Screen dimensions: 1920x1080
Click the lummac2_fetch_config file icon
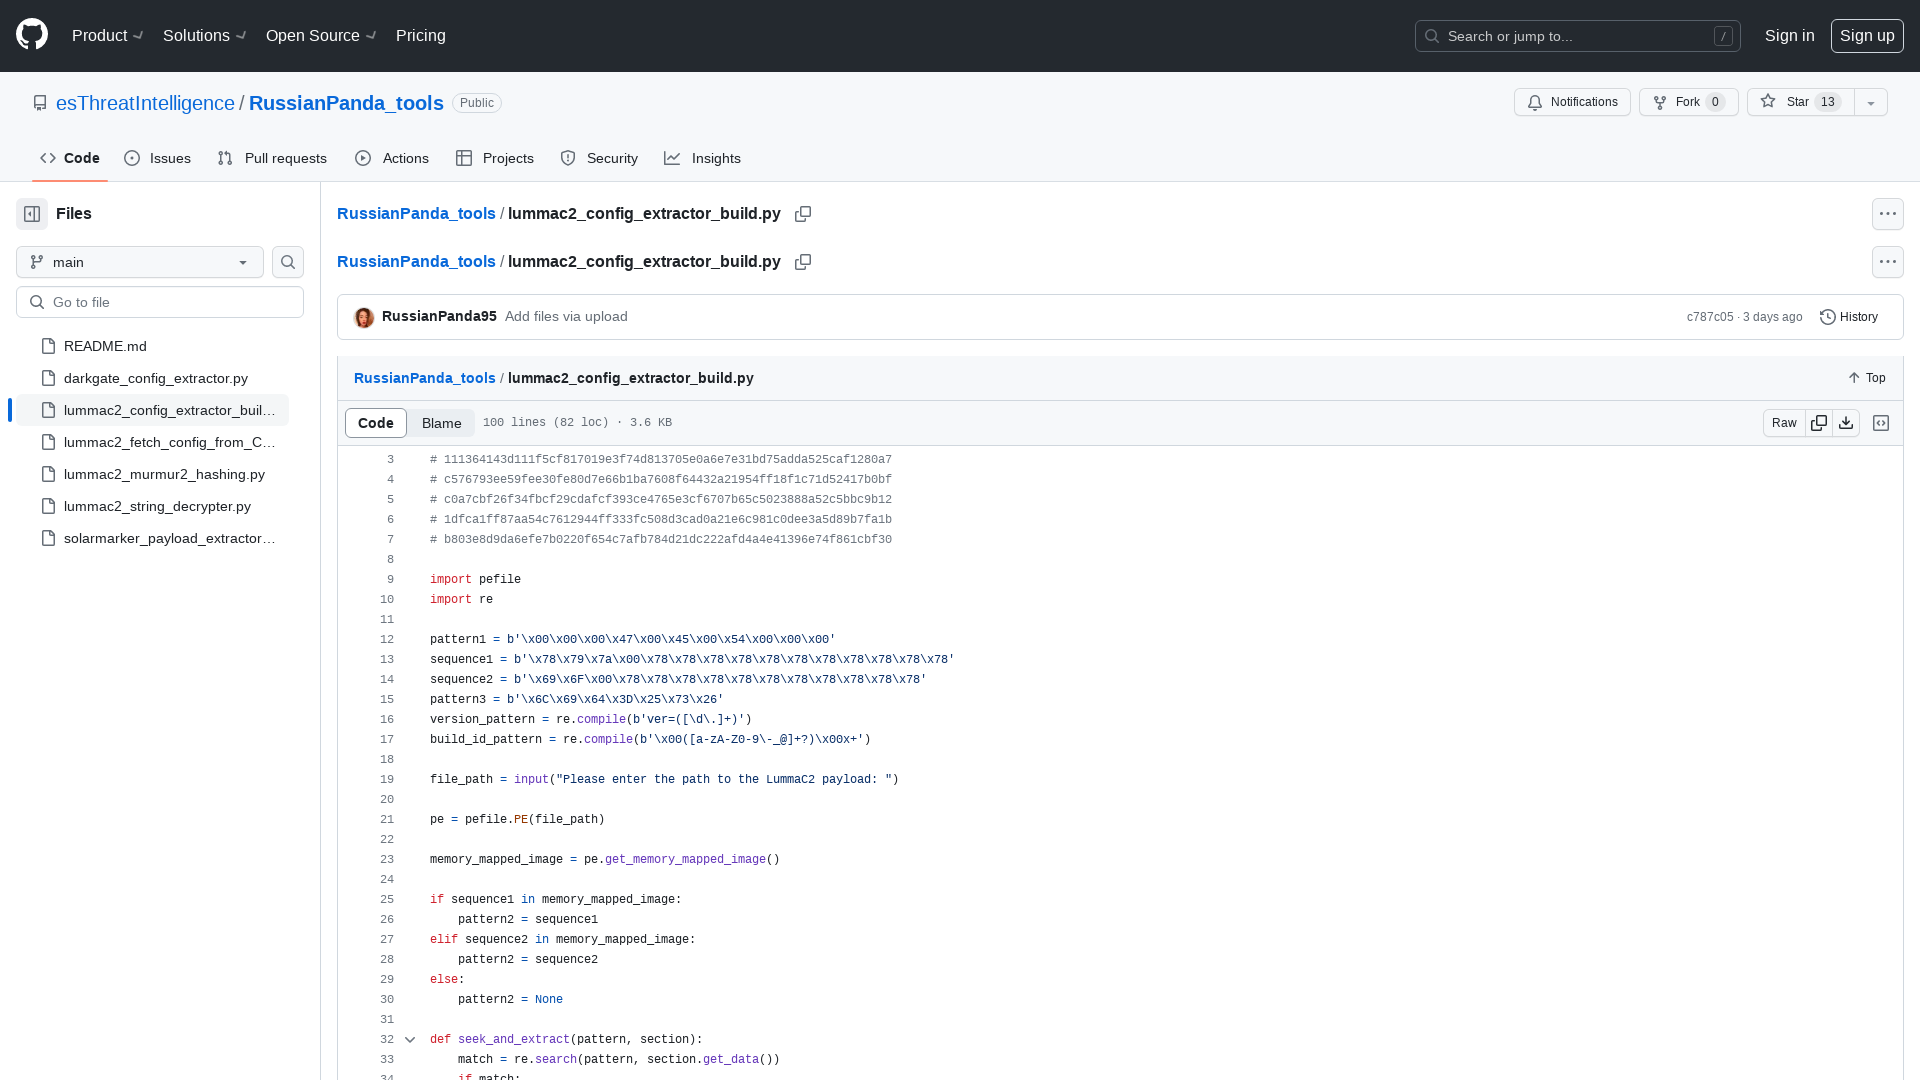(x=48, y=442)
